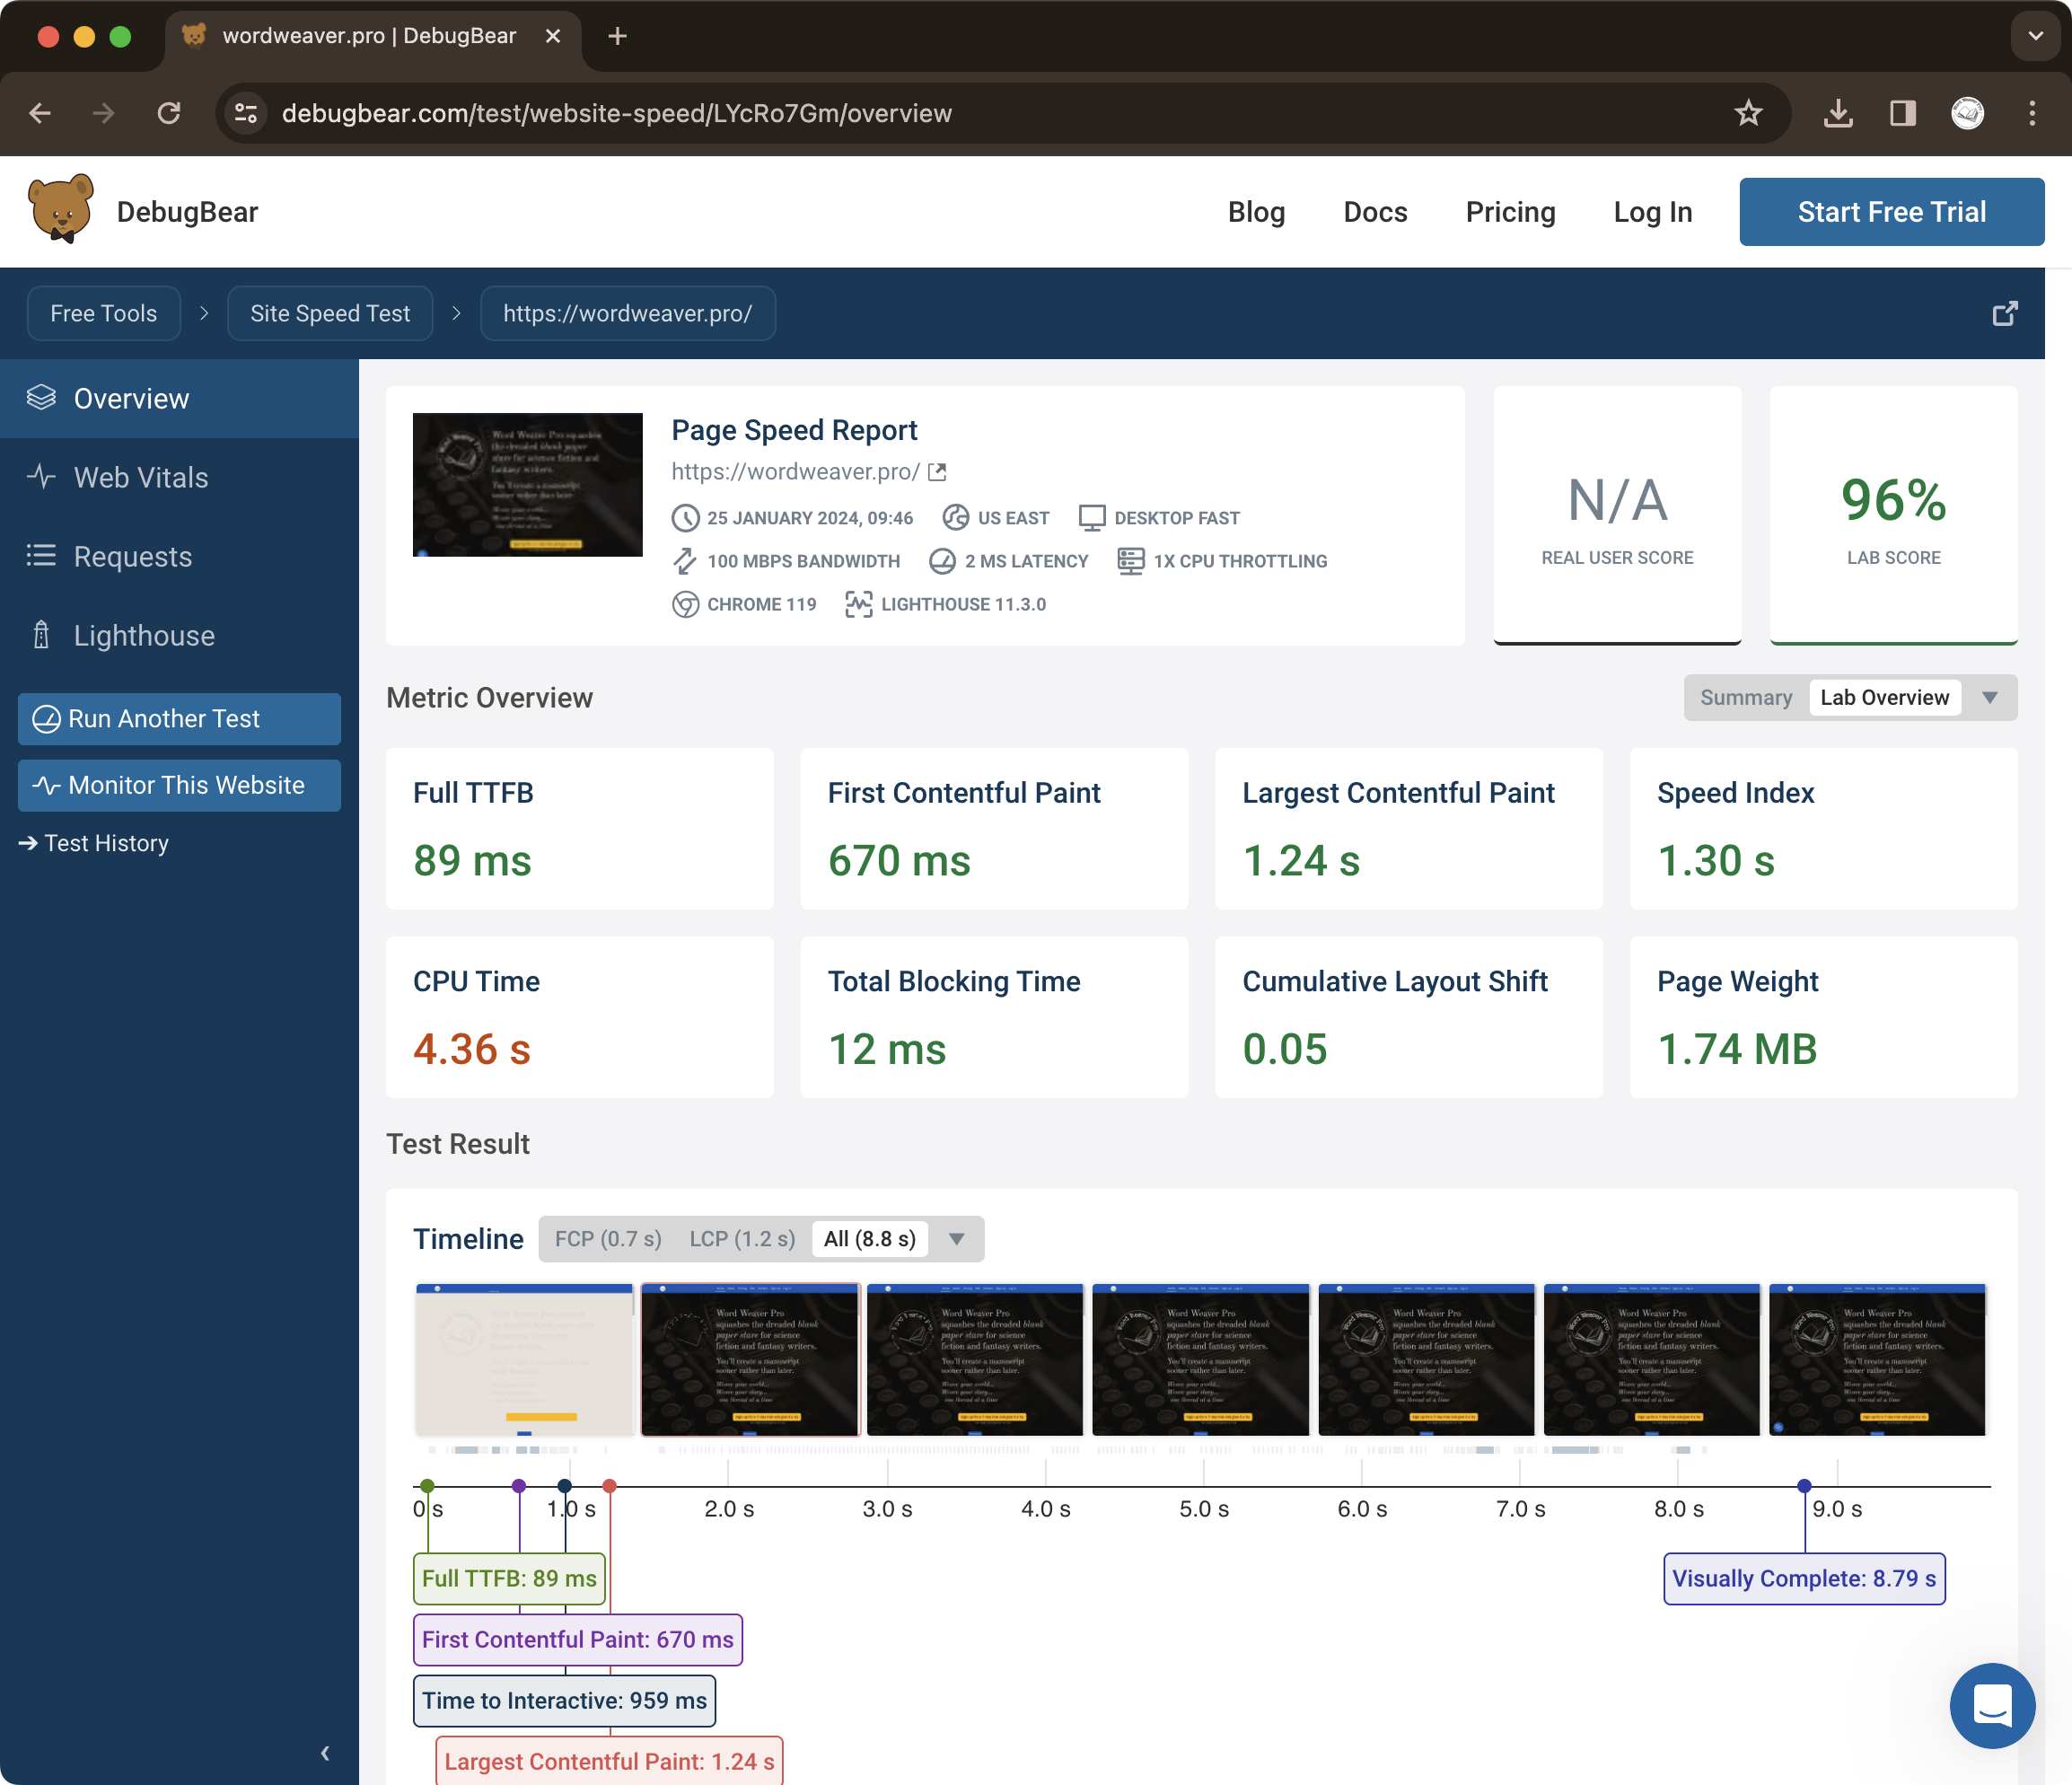Click Start Free Trial button

(x=1891, y=212)
